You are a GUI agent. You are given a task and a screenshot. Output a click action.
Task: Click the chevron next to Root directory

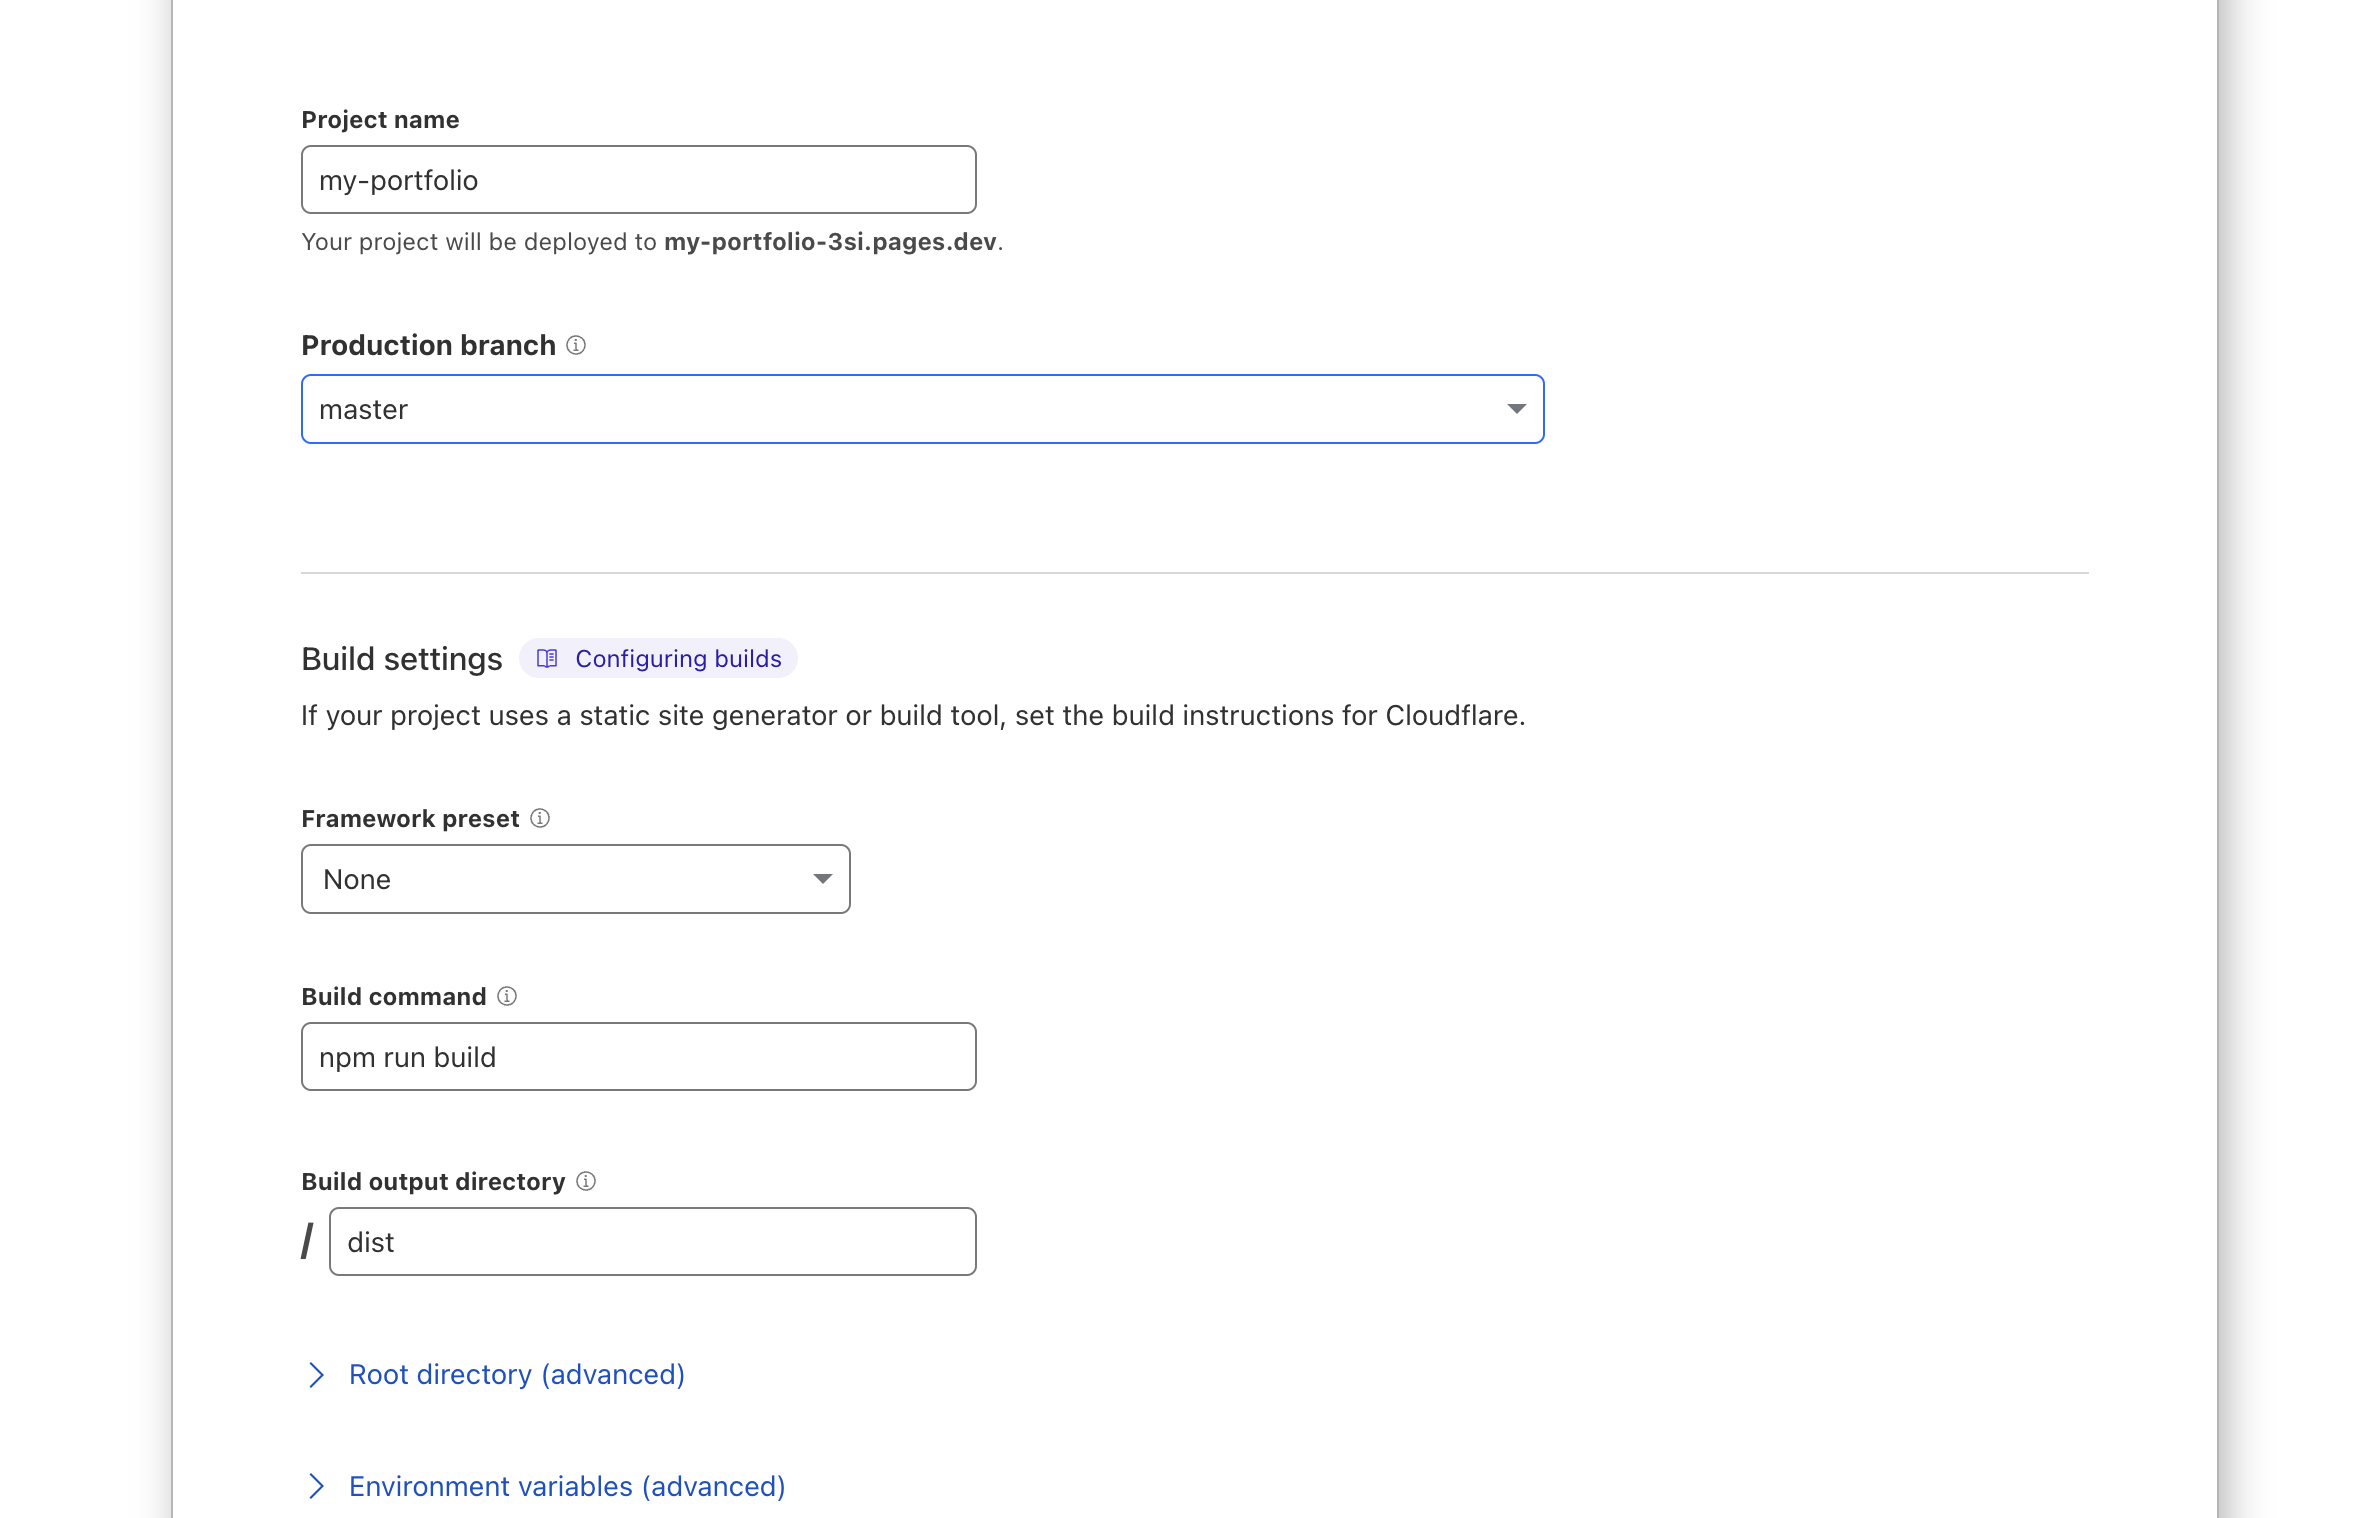[317, 1375]
